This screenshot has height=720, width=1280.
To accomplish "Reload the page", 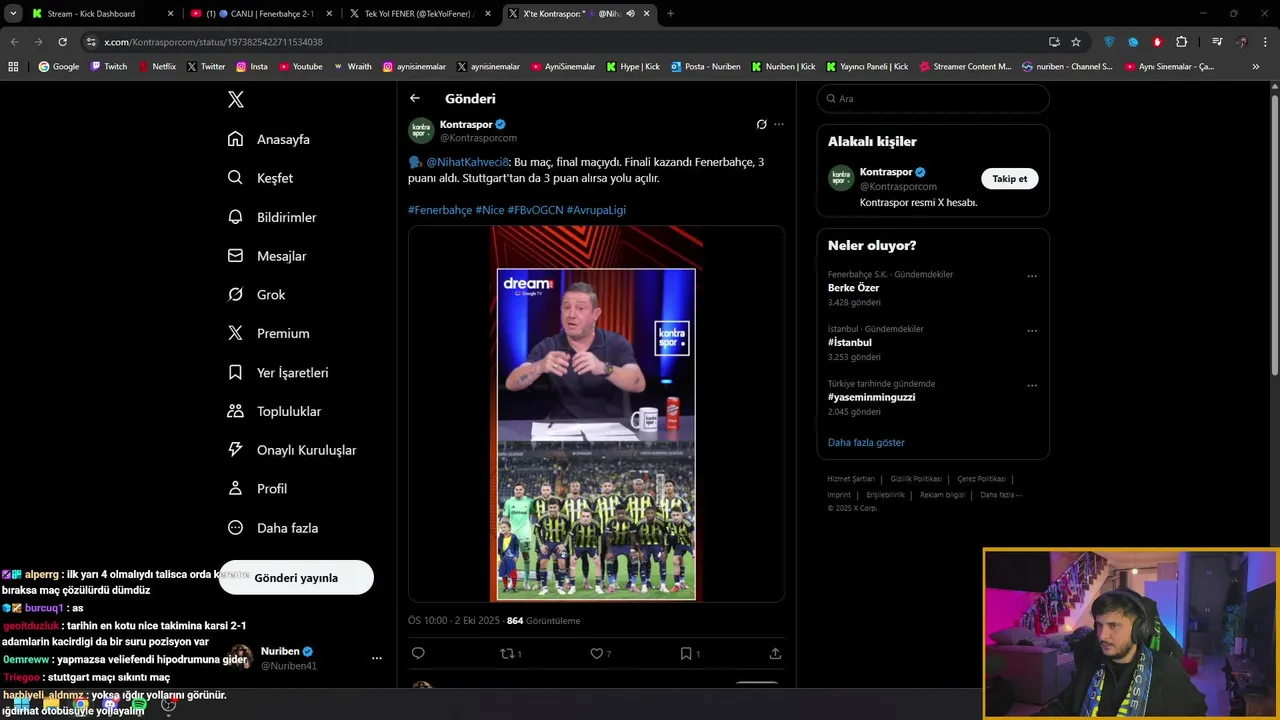I will click(x=62, y=42).
